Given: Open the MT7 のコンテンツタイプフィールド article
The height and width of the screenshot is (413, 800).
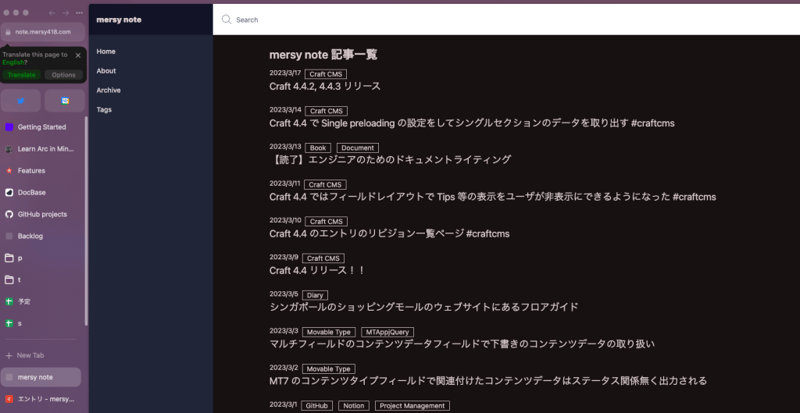Looking at the screenshot, I should click(488, 380).
